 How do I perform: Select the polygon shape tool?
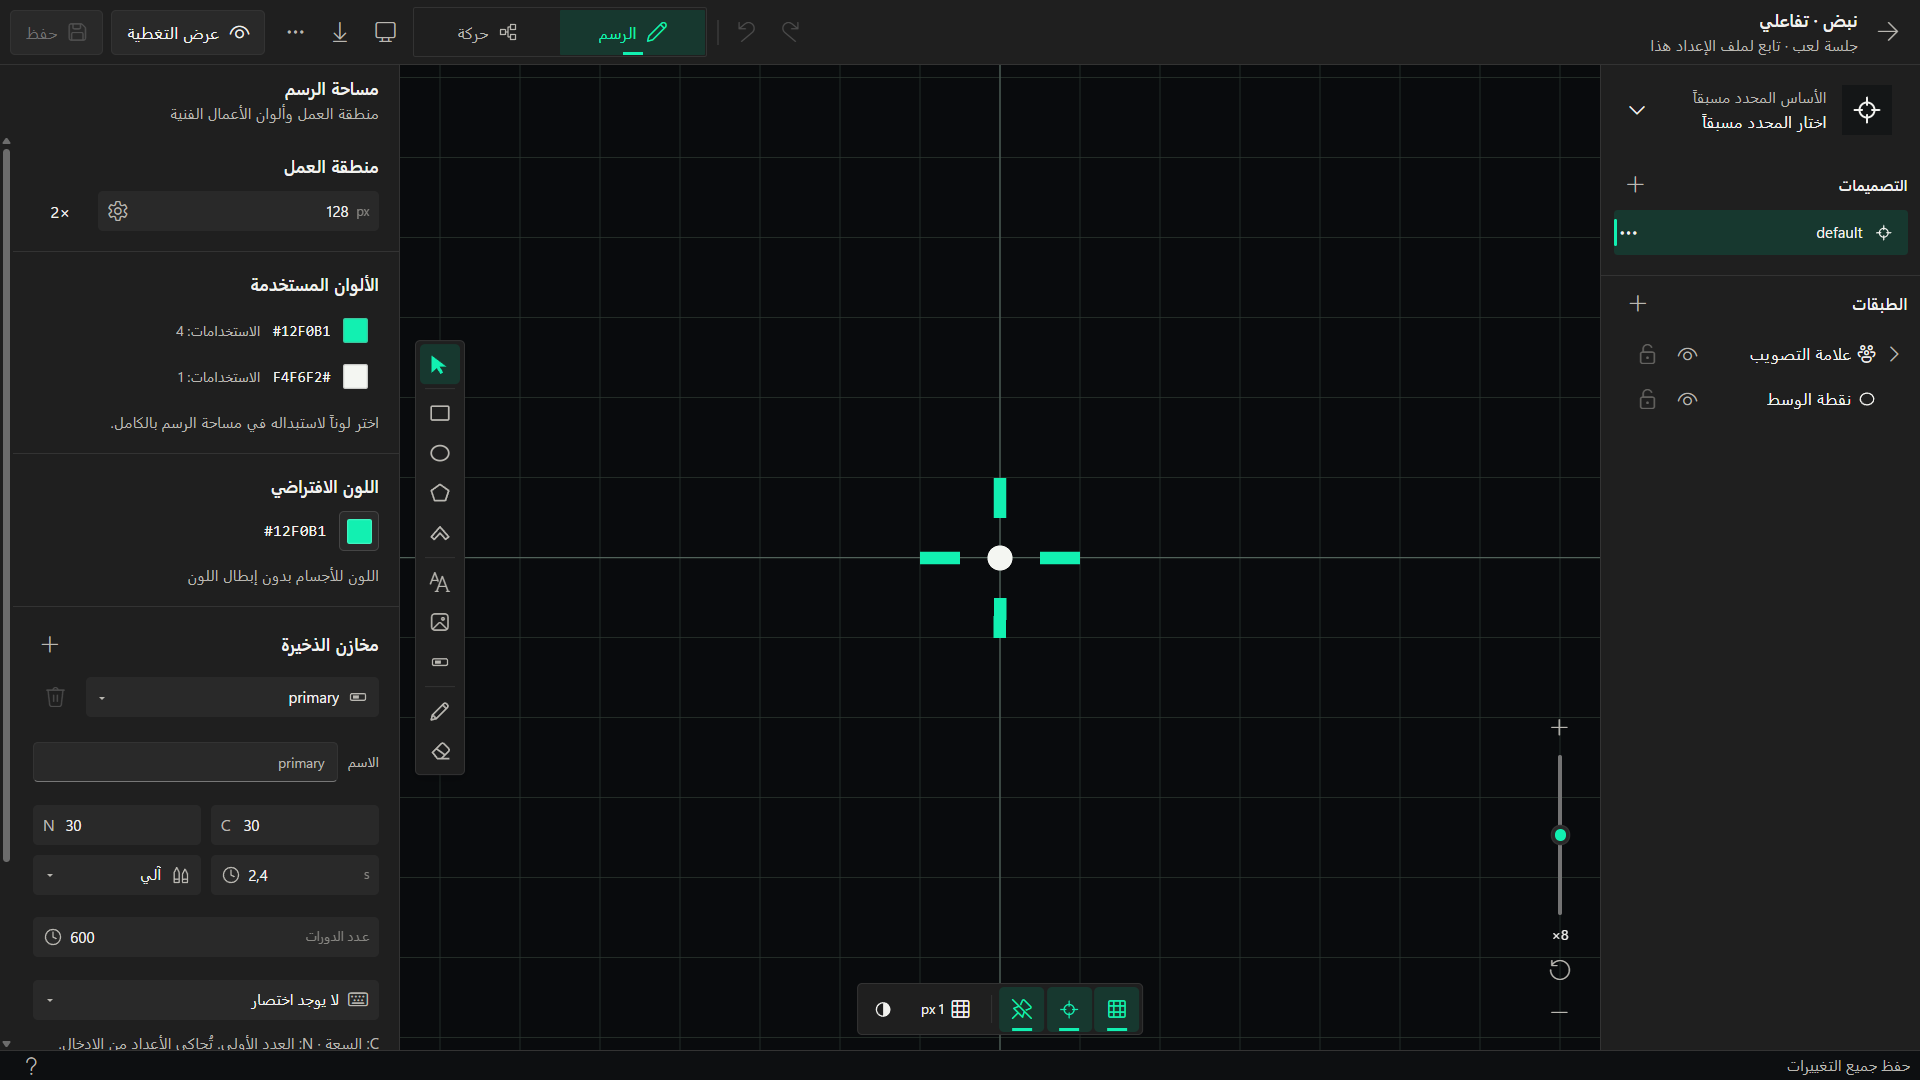[439, 493]
